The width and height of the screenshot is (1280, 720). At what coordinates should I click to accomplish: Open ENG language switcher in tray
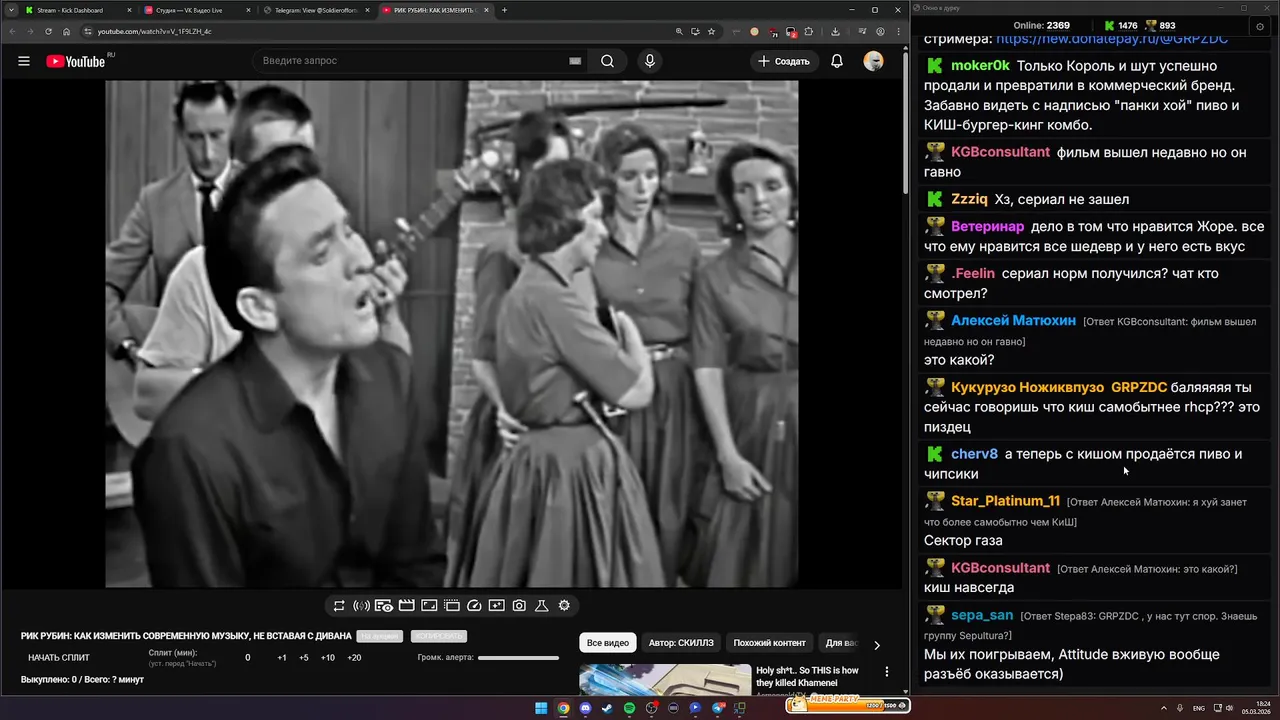pos(1199,708)
